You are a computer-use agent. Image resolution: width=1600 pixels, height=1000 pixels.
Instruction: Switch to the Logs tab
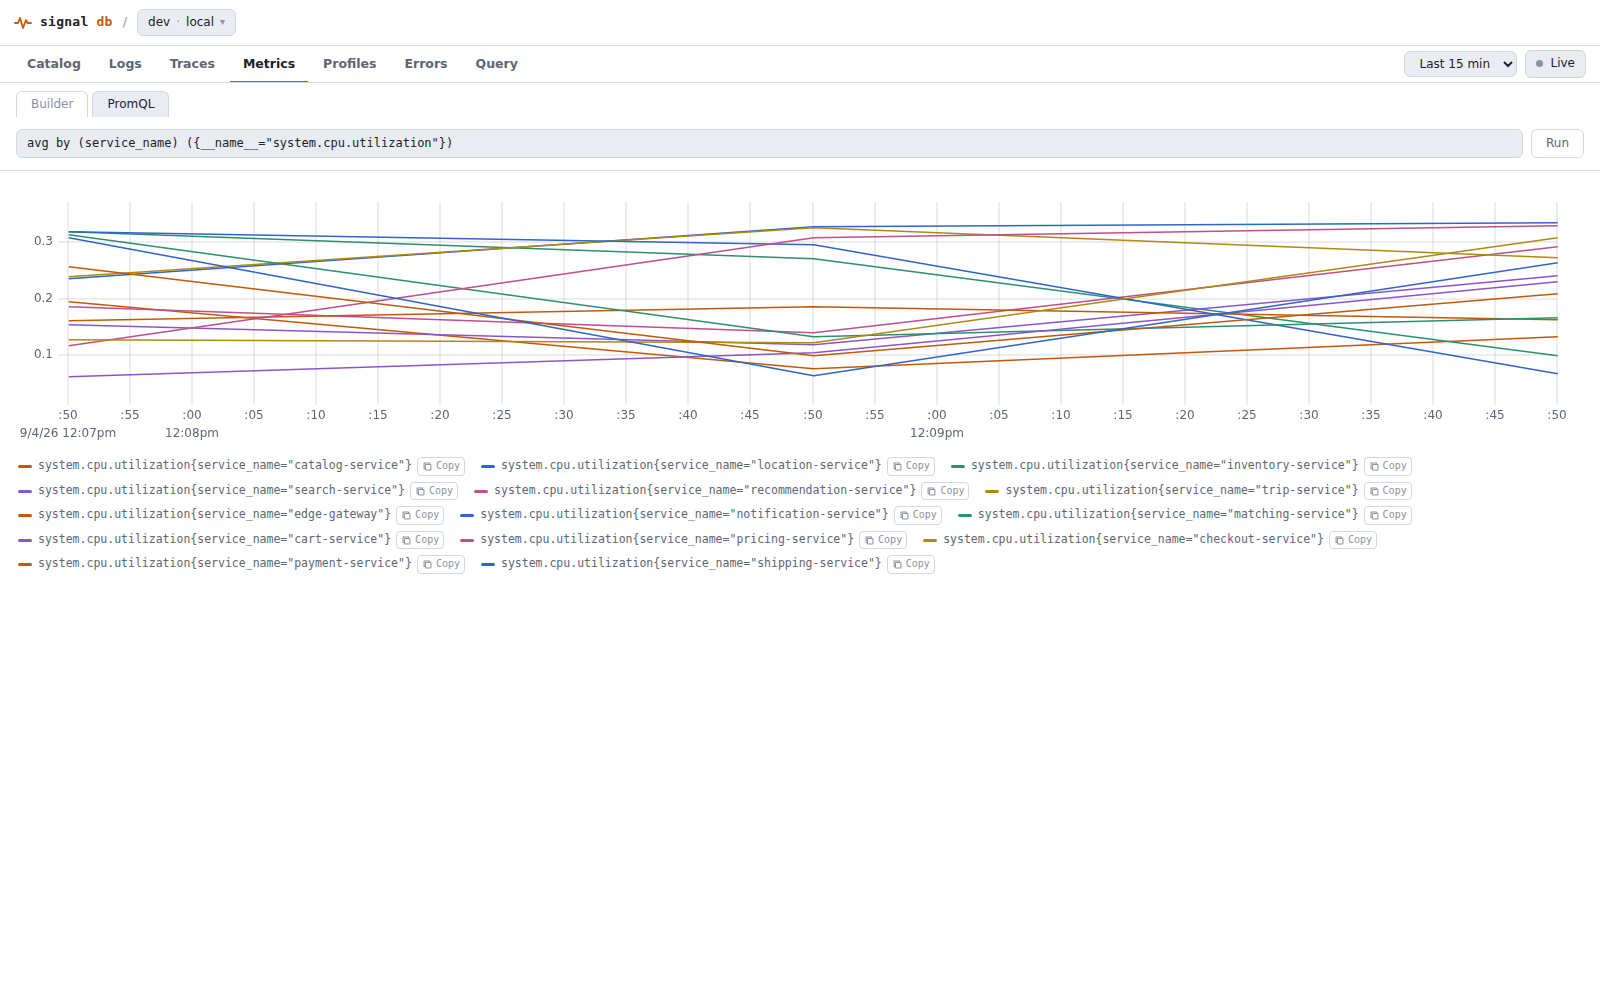125,64
